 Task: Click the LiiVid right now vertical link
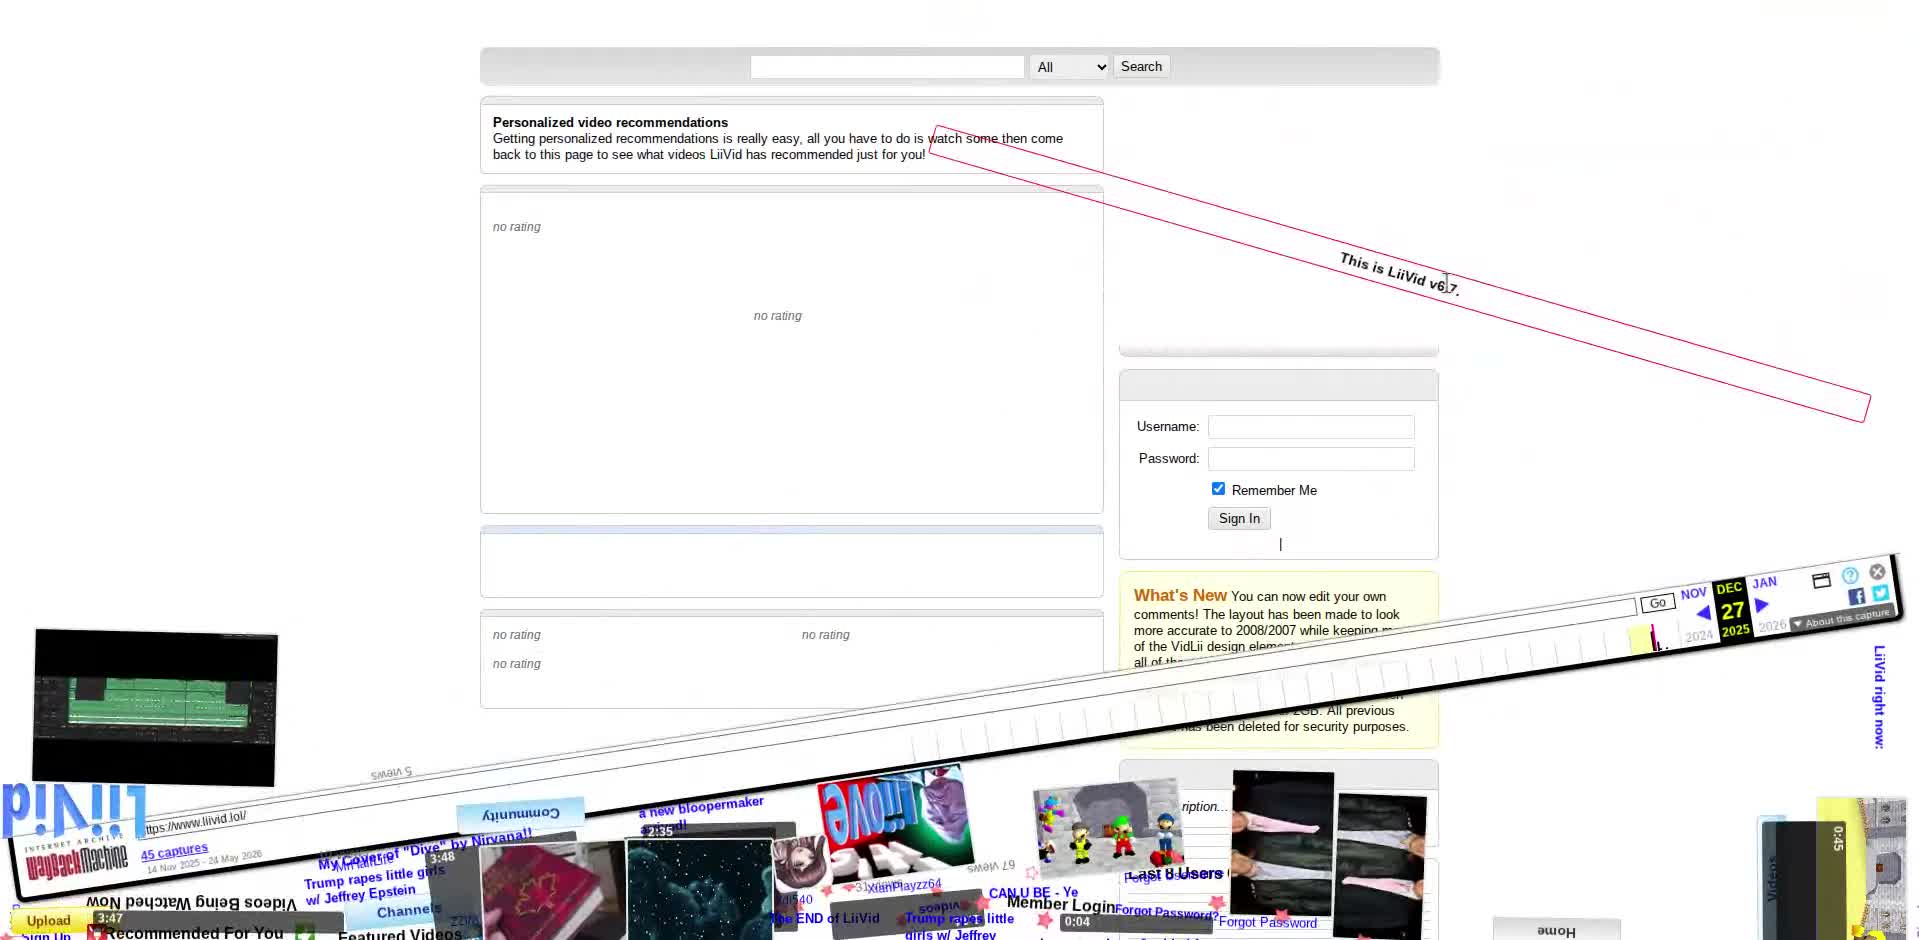click(1879, 697)
